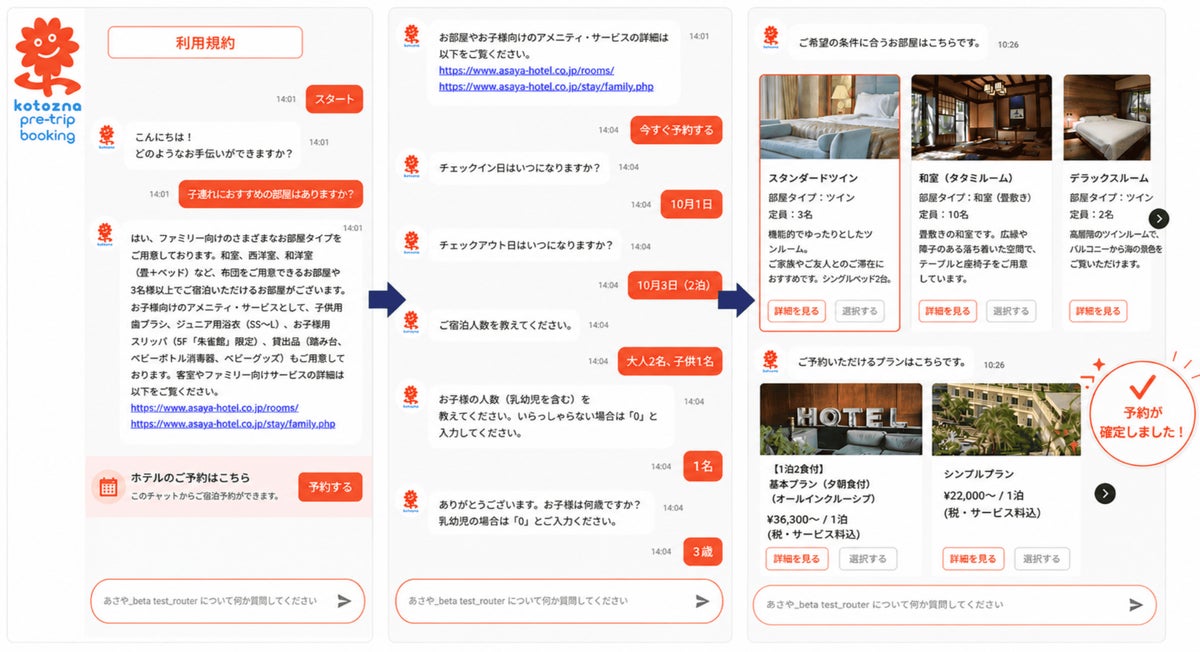The height and width of the screenshot is (652, 1200).
Task: Open 基本プラン HOTEL sign photo
Action: tap(839, 419)
